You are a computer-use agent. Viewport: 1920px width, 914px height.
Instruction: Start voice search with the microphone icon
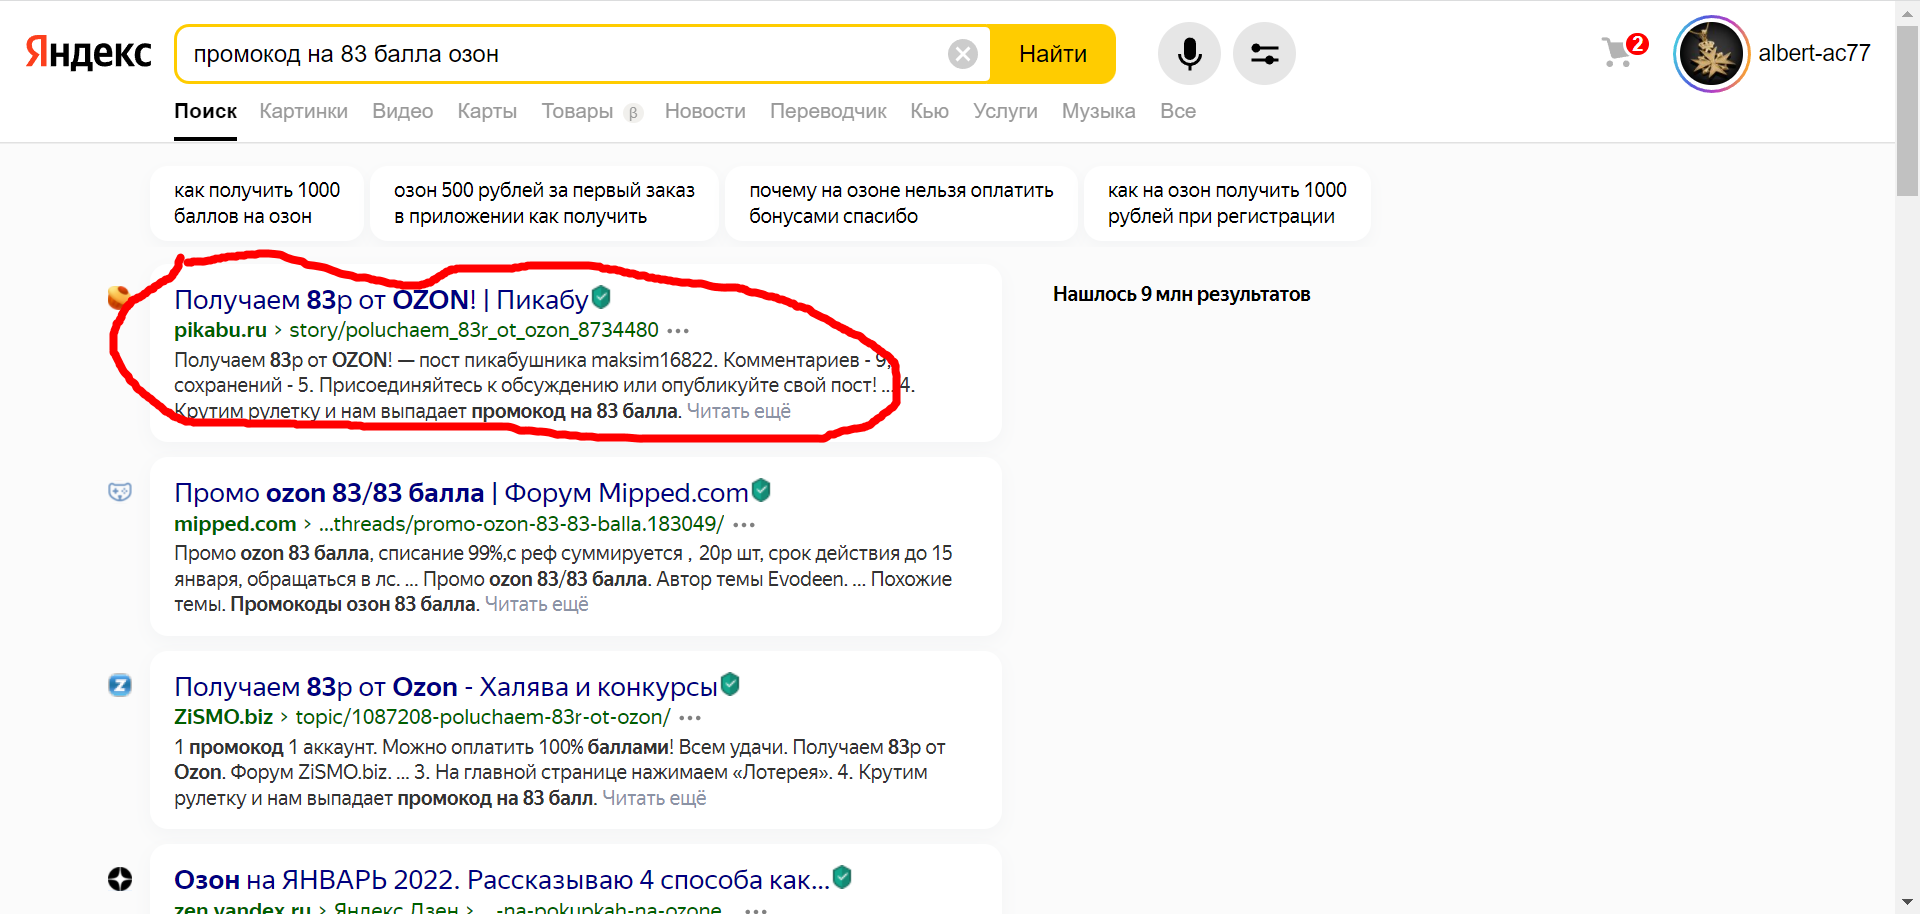pyautogui.click(x=1189, y=54)
